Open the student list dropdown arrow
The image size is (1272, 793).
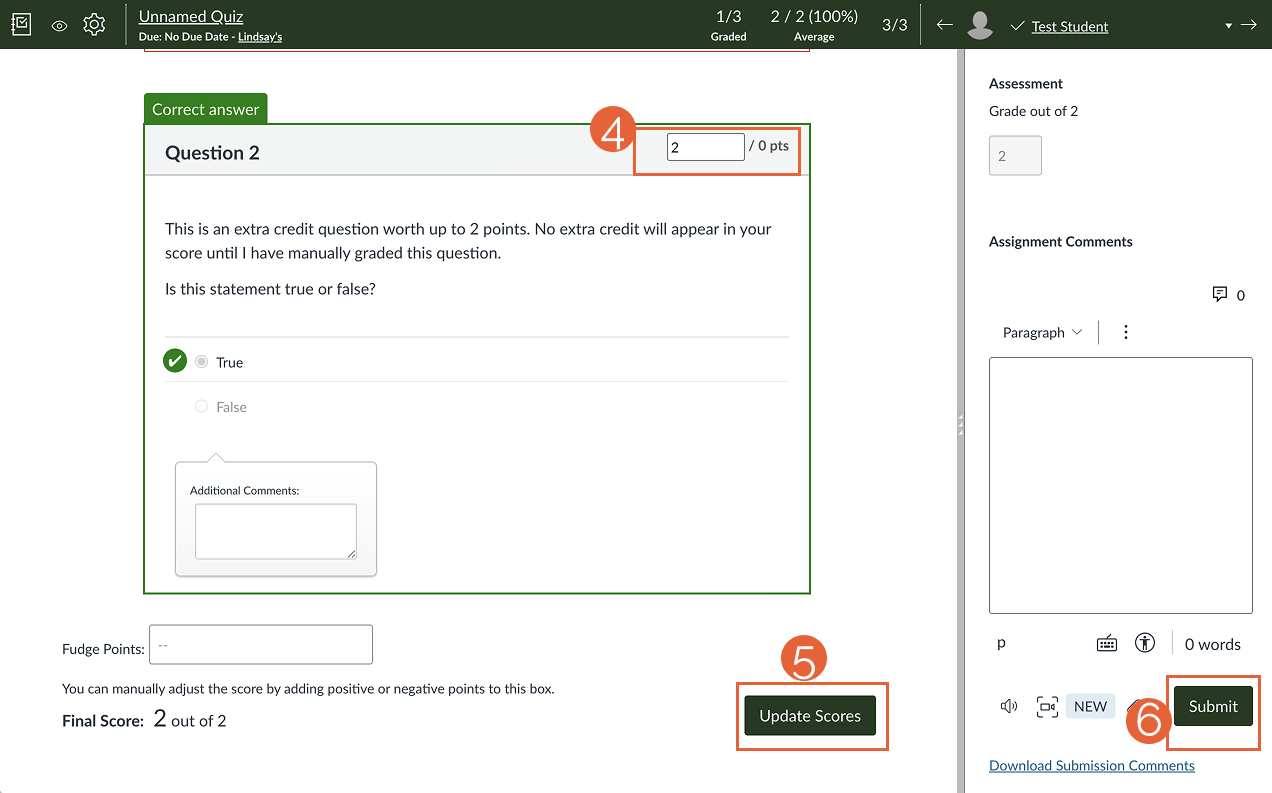point(1228,26)
